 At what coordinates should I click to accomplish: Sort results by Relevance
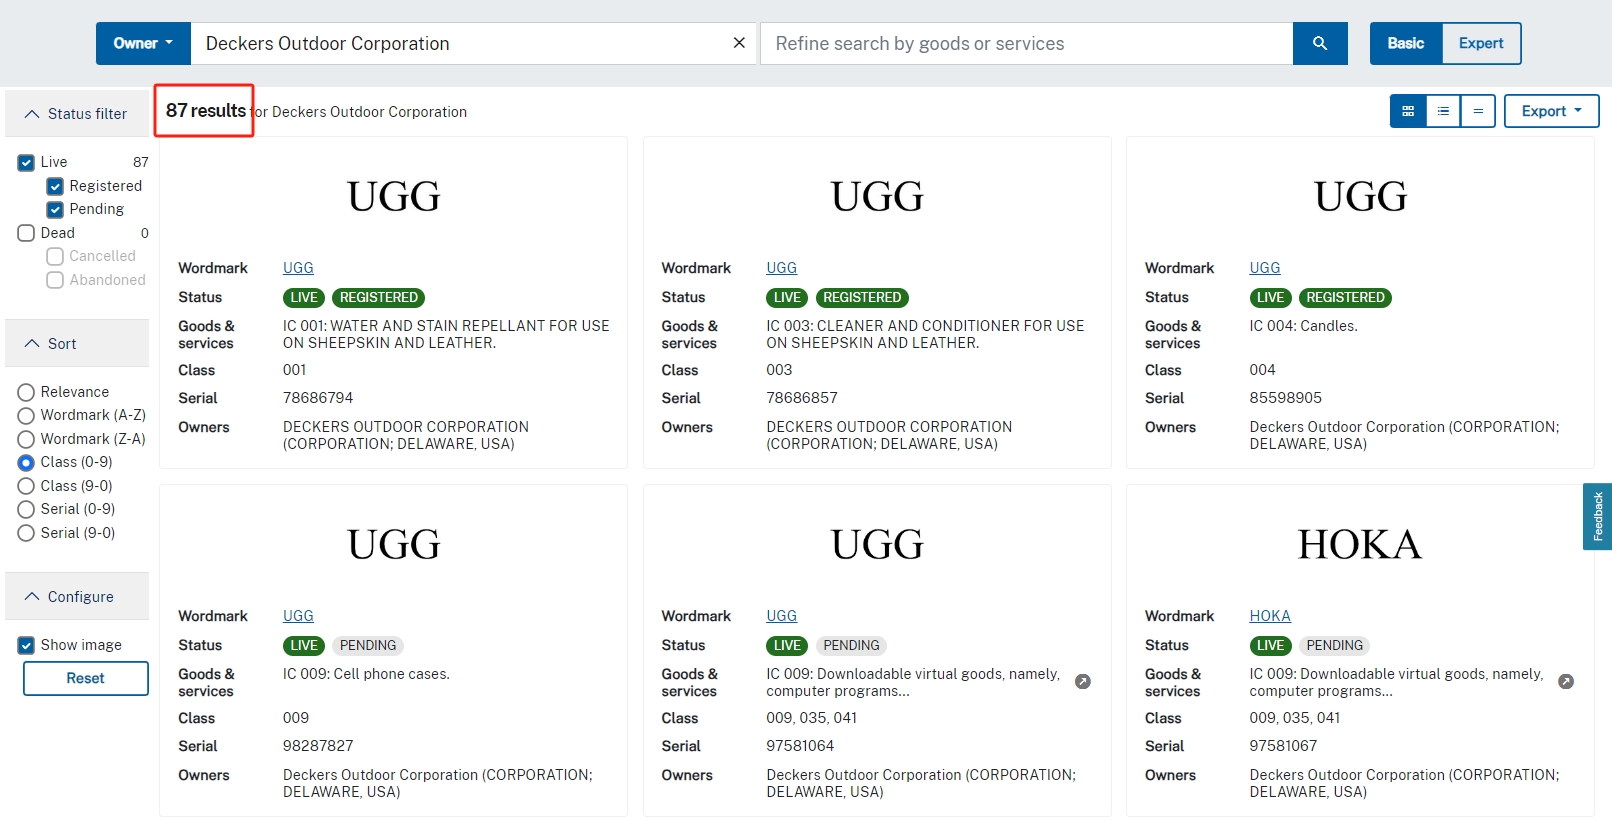pyautogui.click(x=26, y=392)
